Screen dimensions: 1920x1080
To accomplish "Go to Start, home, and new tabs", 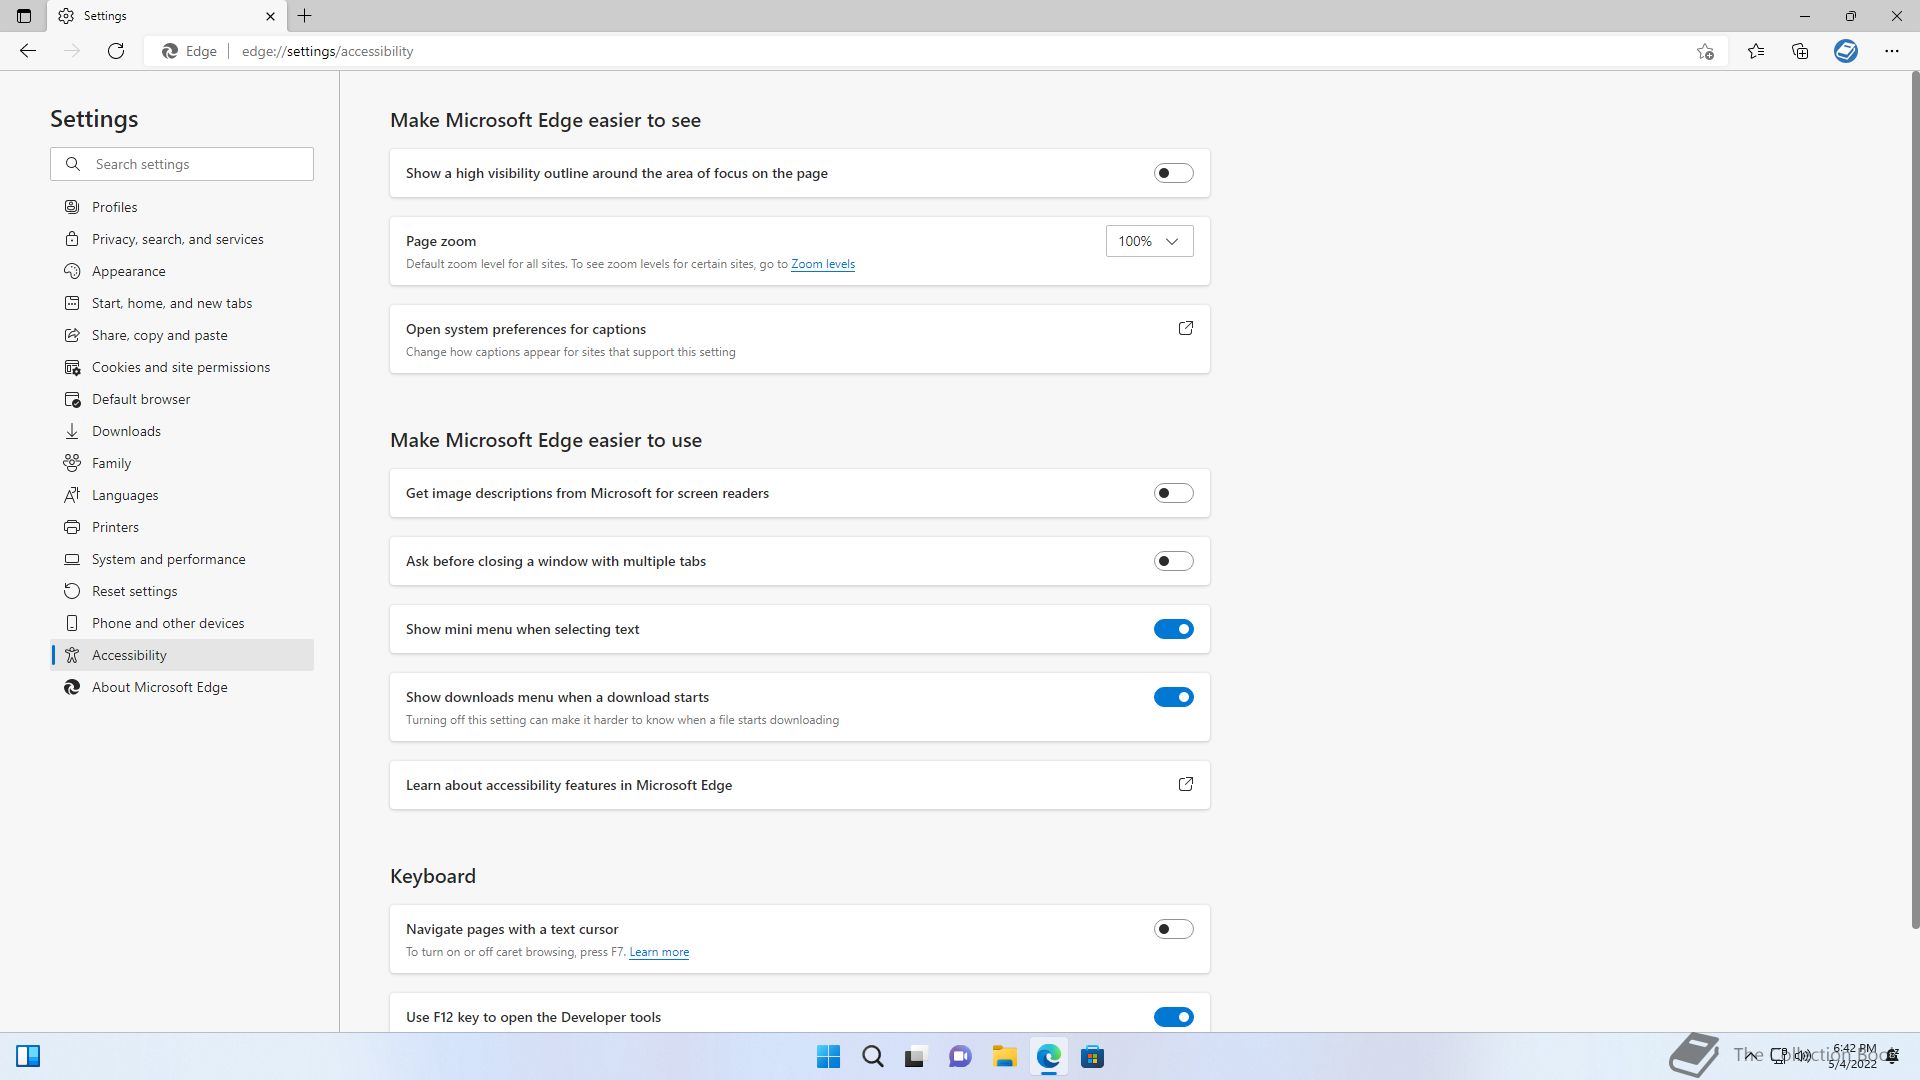I will 182,303.
